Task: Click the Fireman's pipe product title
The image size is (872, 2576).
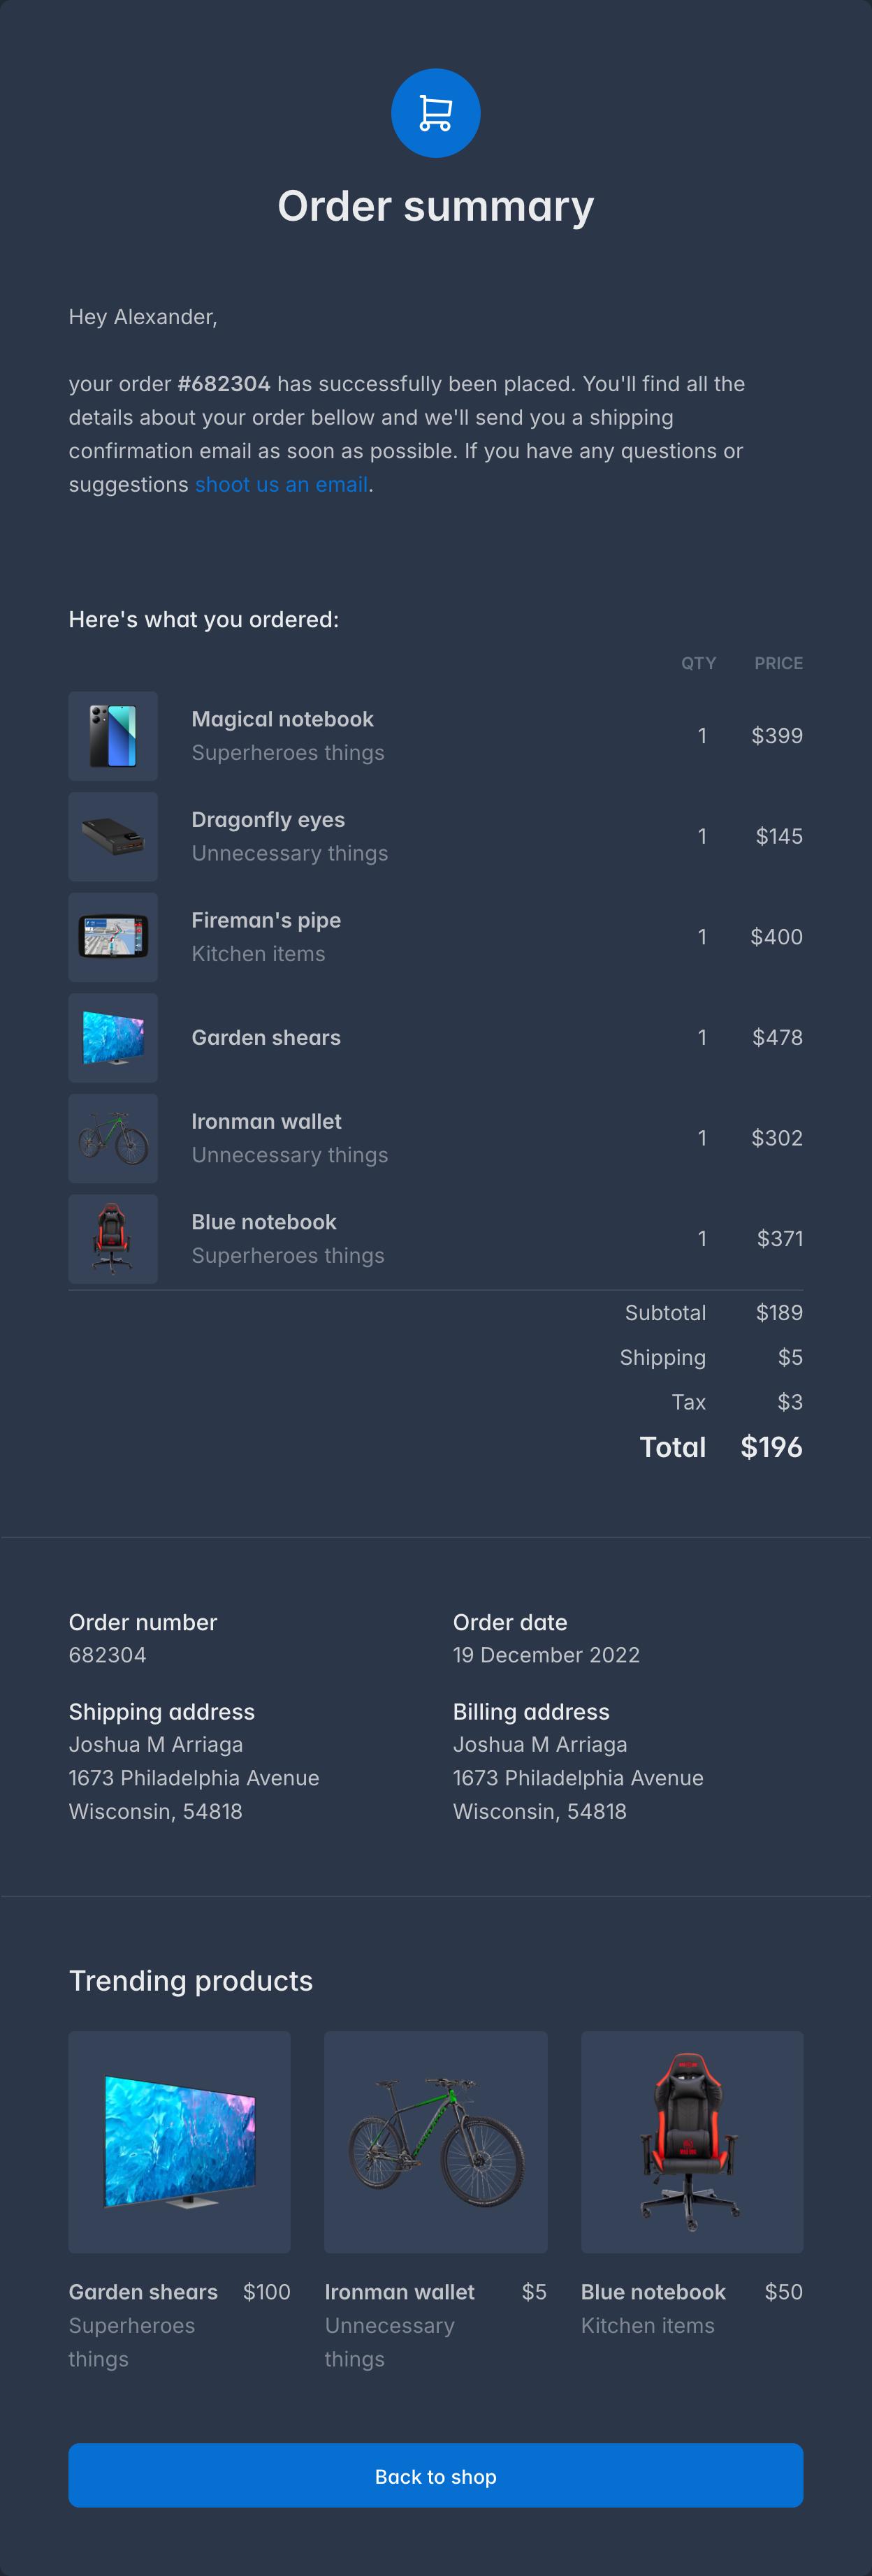Action: click(266, 920)
